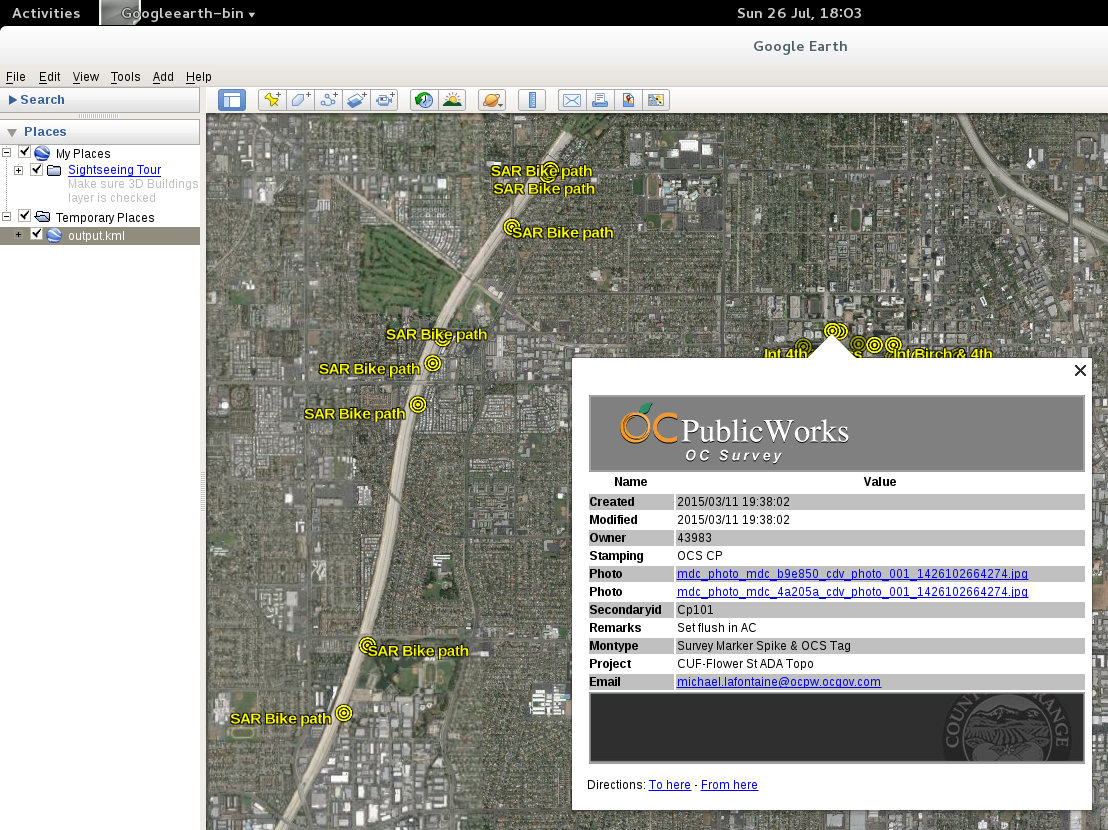This screenshot has width=1108, height=830.
Task: Select the Temporary Places tree label
Action: coord(105,218)
